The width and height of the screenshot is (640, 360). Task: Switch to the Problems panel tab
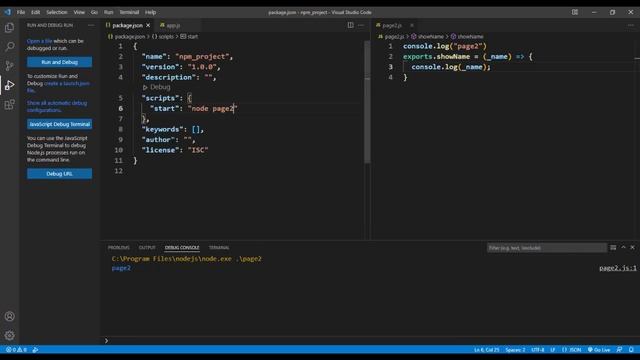(118, 248)
